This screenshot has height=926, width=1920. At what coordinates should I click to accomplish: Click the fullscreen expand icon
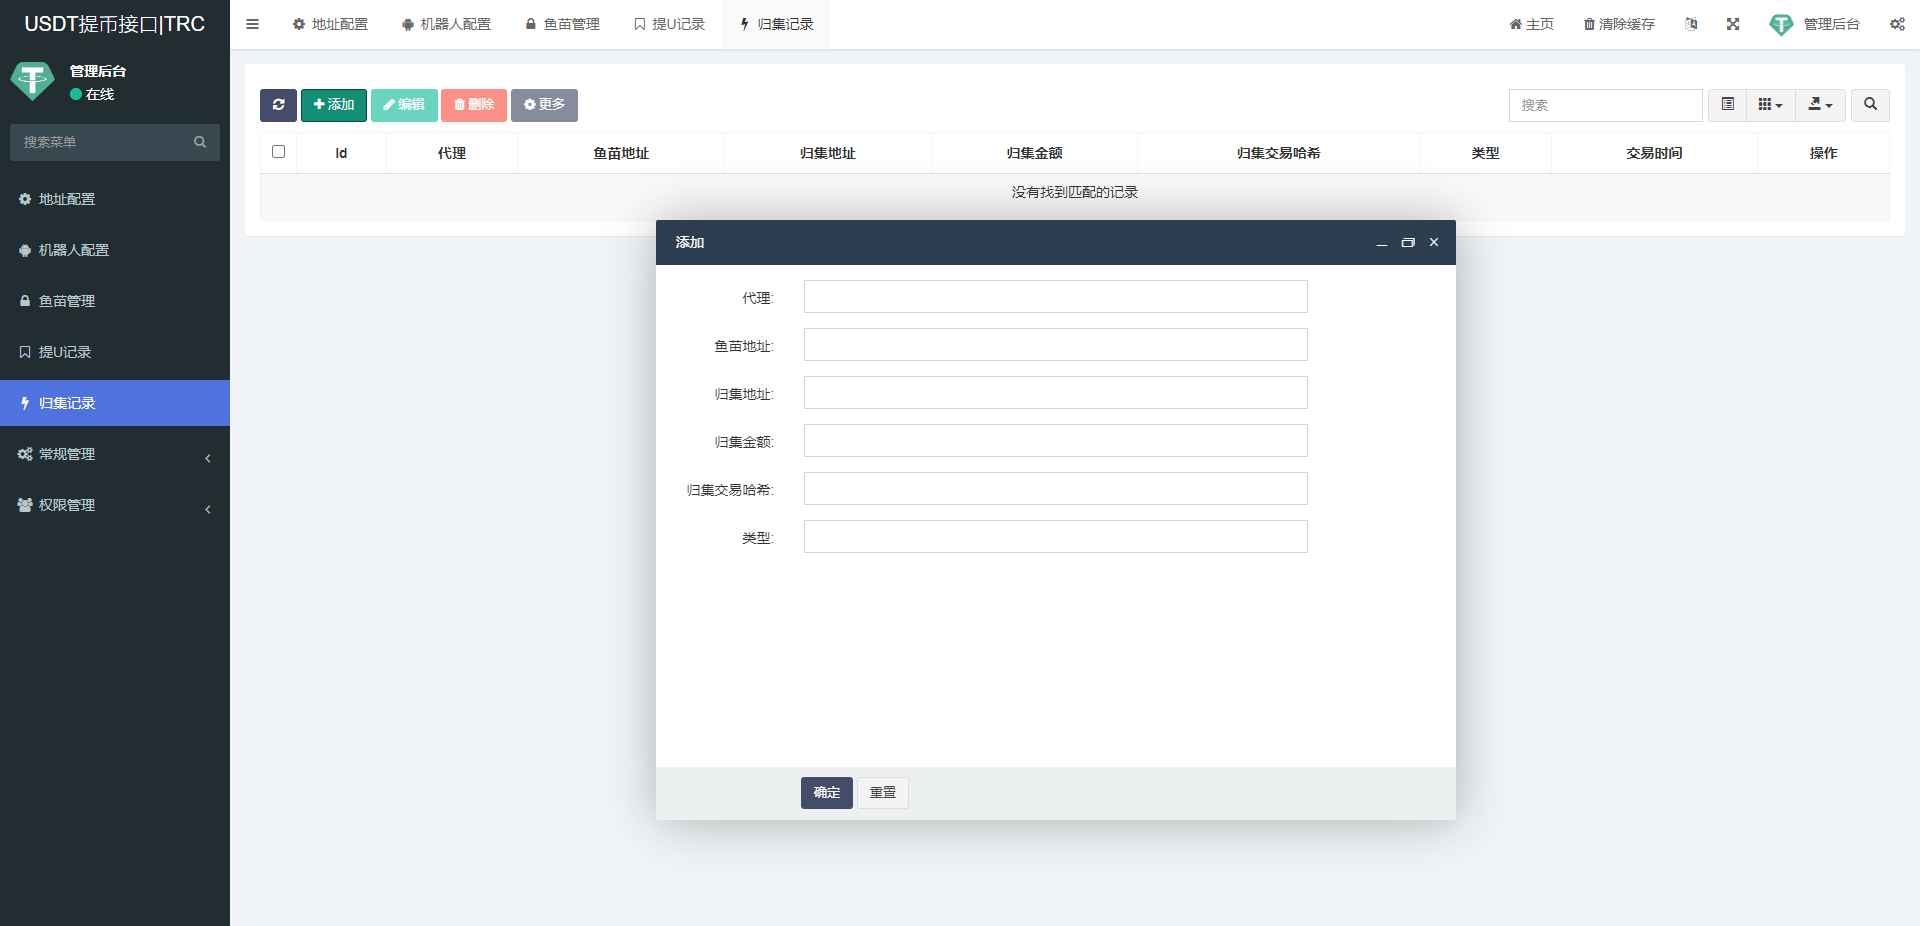(1733, 24)
